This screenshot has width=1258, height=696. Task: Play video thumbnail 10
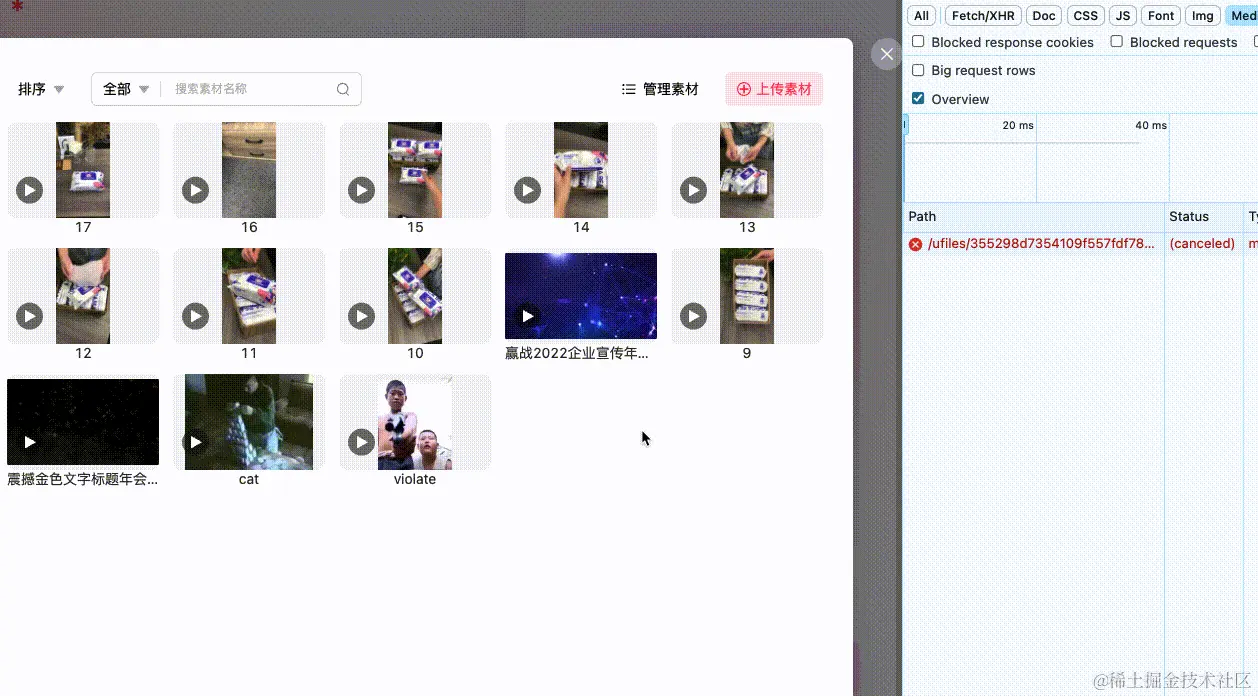362,316
